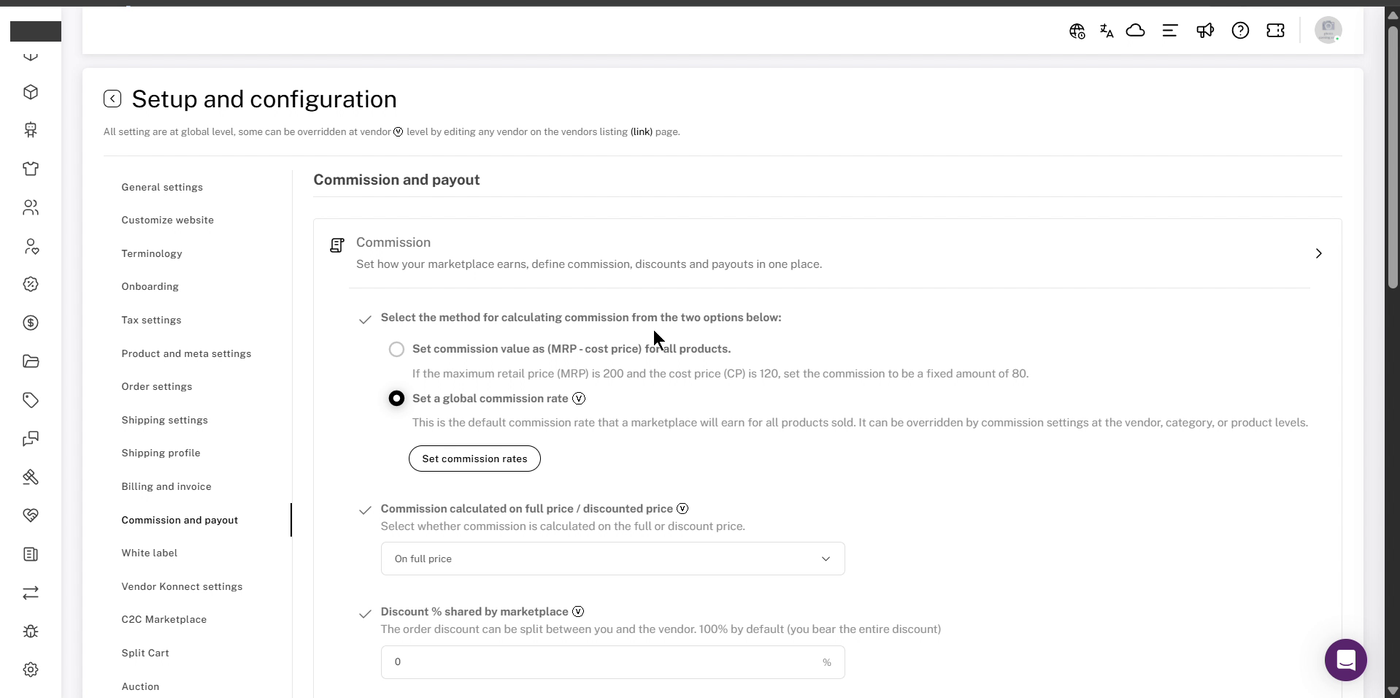
Task: Expand the Commission section chevron
Action: [1318, 254]
